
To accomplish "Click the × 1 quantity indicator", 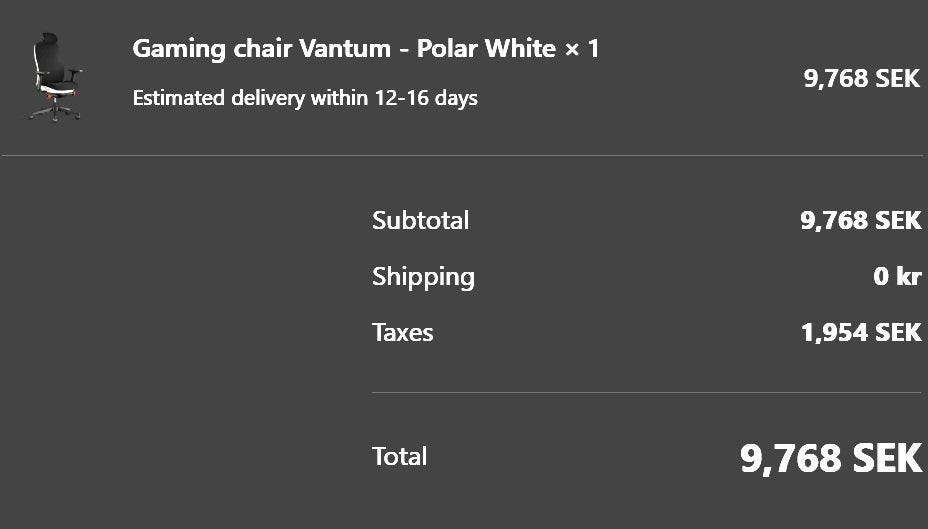I will coord(582,48).
